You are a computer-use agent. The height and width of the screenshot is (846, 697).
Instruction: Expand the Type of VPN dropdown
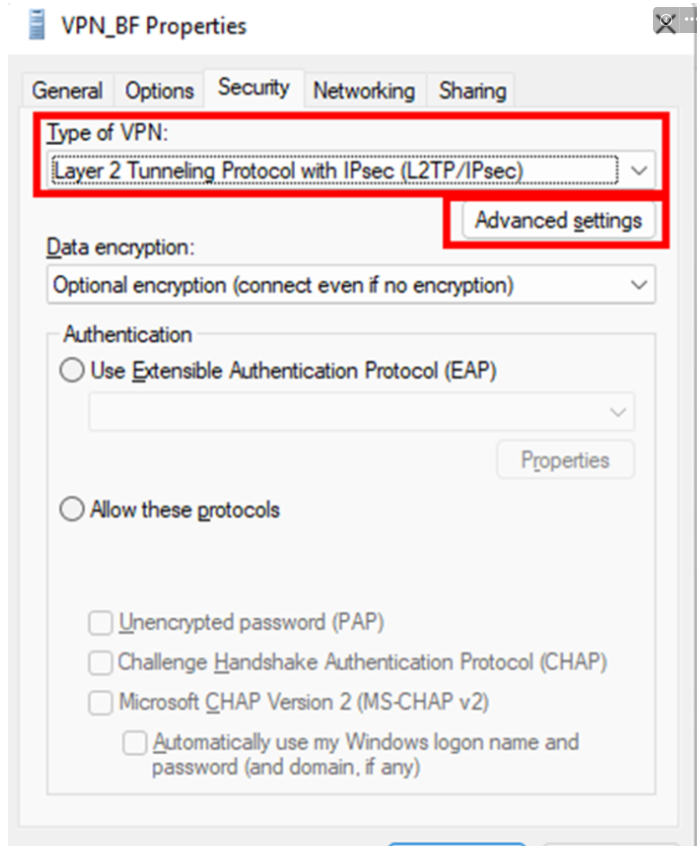[x=640, y=171]
